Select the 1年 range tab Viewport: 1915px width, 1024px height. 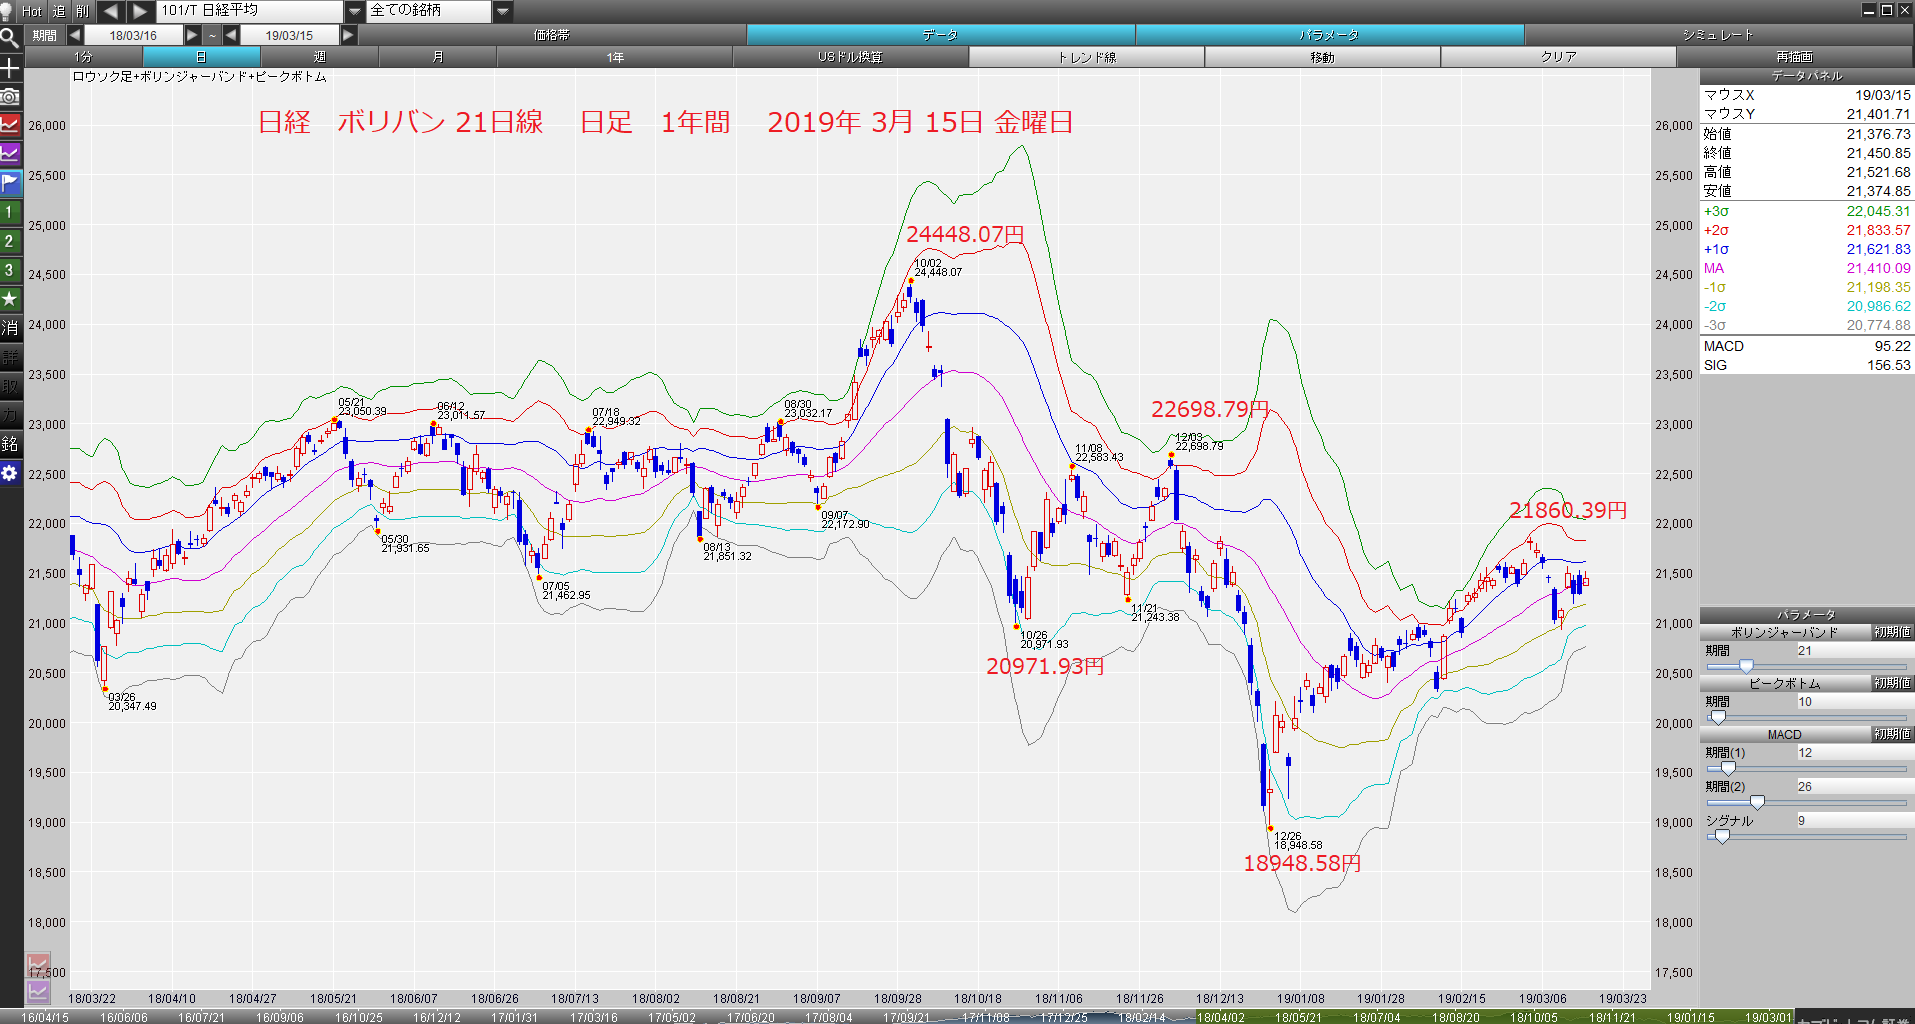(615, 57)
